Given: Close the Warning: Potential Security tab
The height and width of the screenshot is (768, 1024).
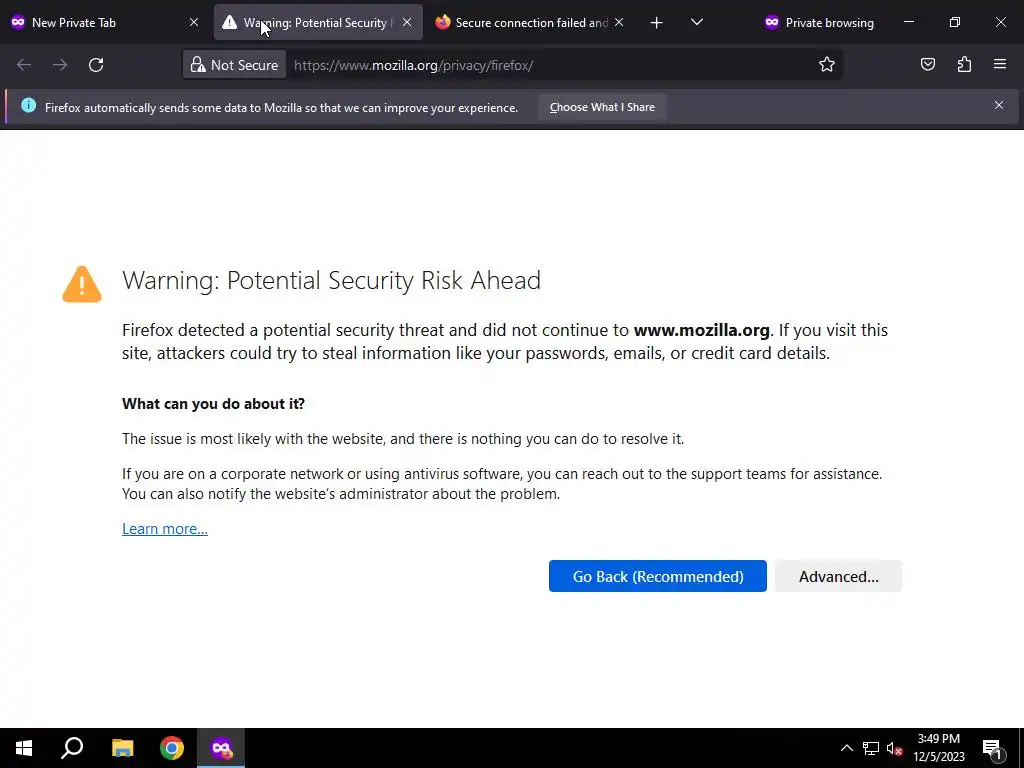Looking at the screenshot, I should (x=407, y=23).
